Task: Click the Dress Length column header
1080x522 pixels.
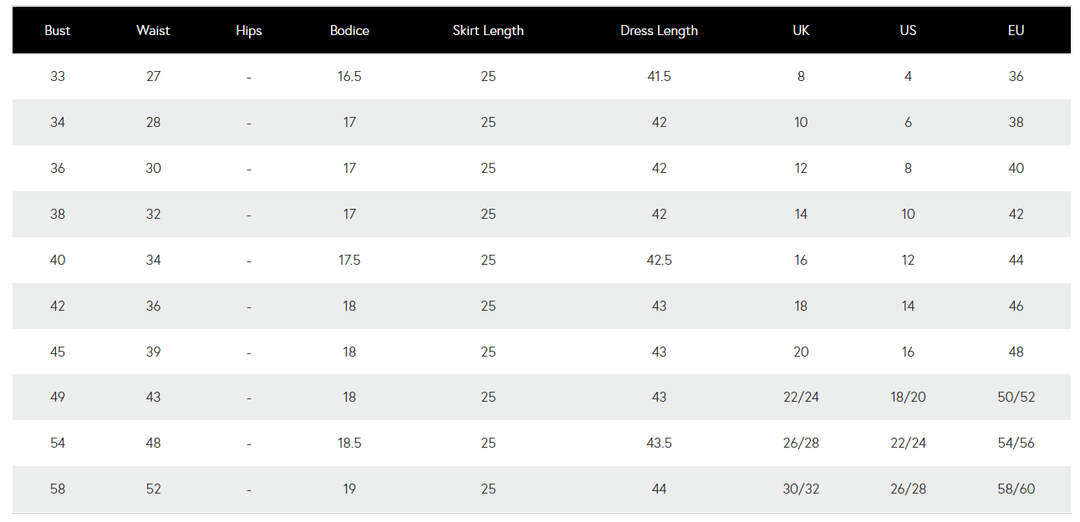Action: [x=659, y=31]
